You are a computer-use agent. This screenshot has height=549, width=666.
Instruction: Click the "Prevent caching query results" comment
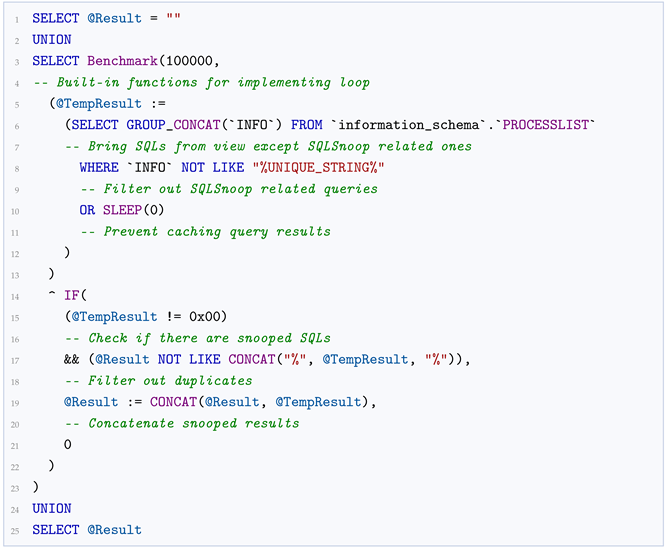(x=206, y=231)
